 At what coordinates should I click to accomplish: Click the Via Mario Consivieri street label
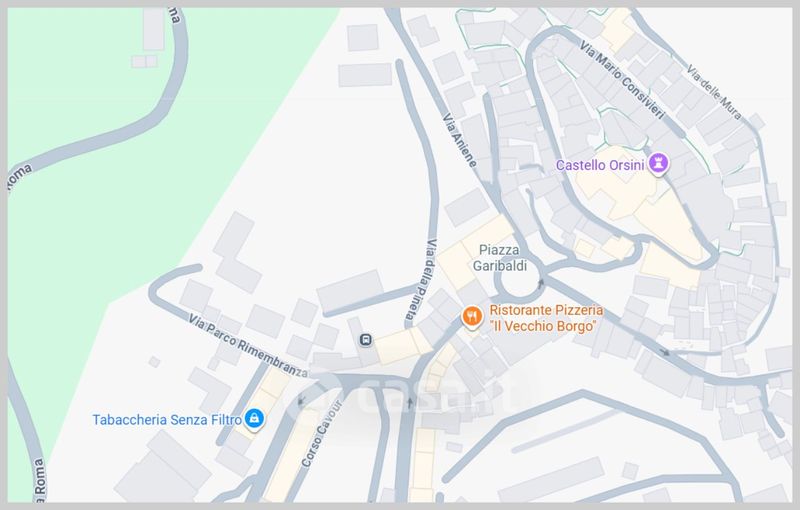pyautogui.click(x=622, y=80)
